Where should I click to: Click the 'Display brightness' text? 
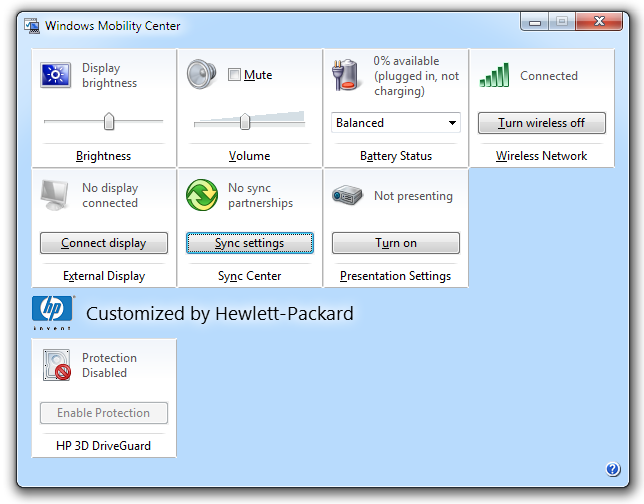pyautogui.click(x=109, y=75)
